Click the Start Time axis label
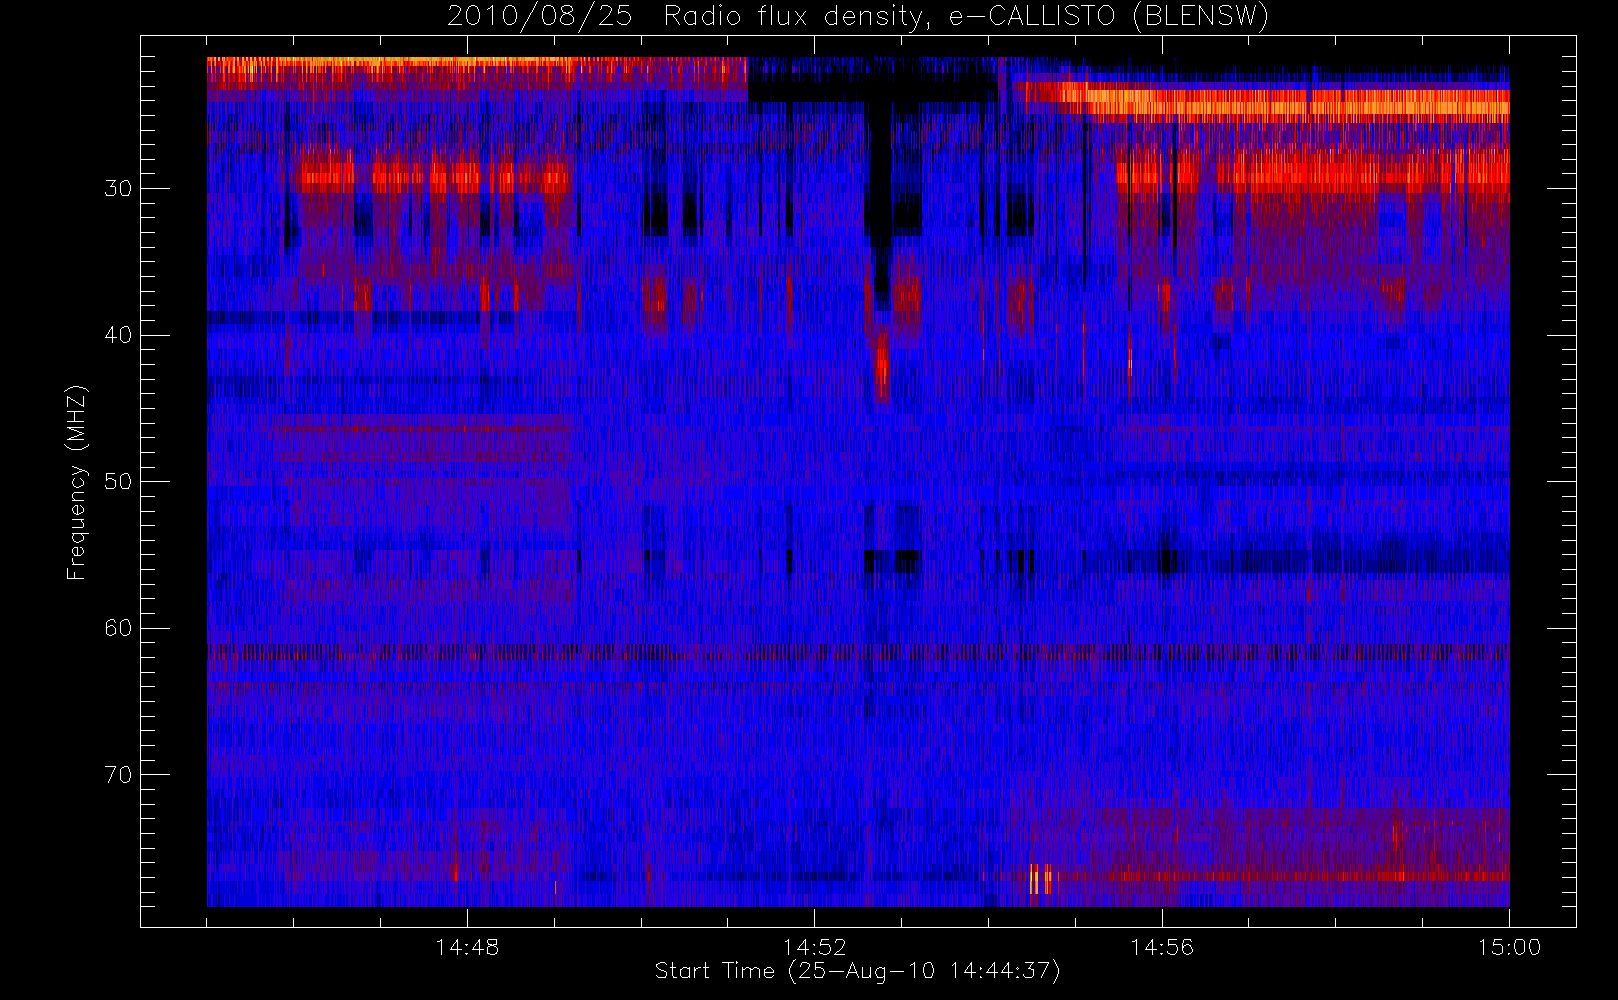 point(857,971)
